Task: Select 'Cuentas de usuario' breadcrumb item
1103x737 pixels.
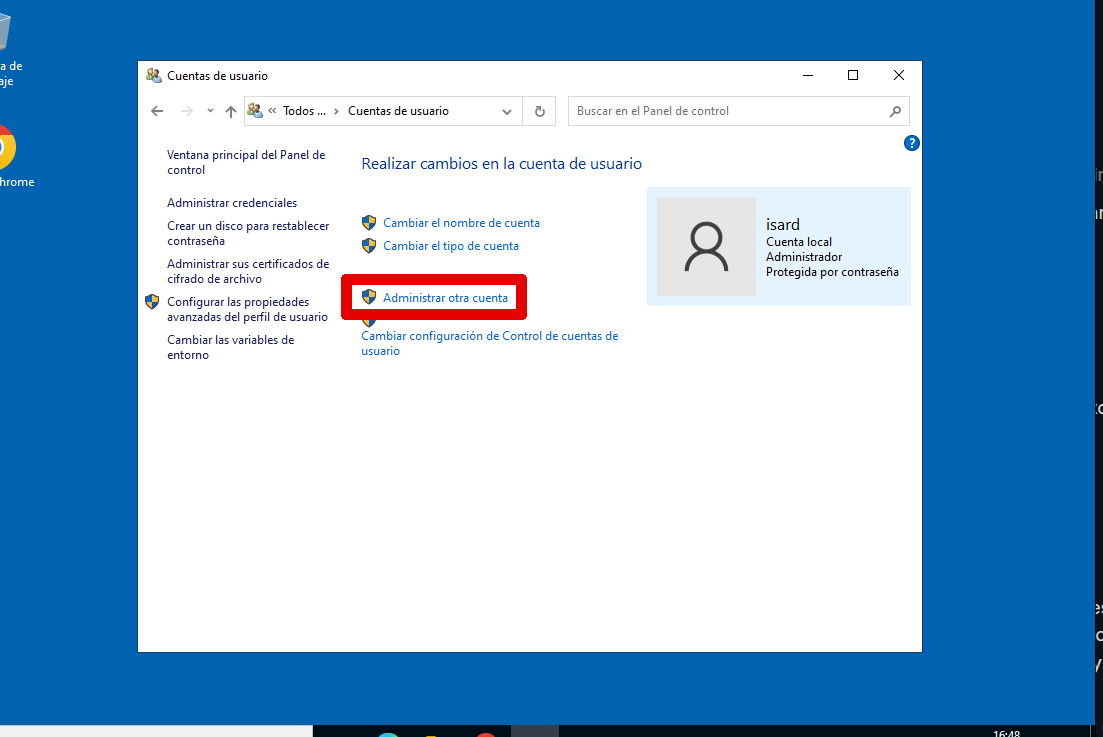Action: tap(398, 111)
